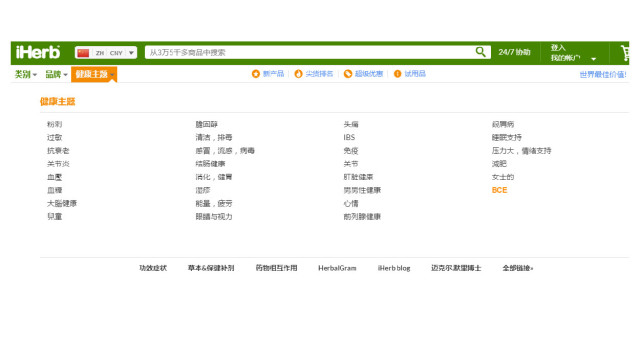Select the 头痛 headache topic

351,124
